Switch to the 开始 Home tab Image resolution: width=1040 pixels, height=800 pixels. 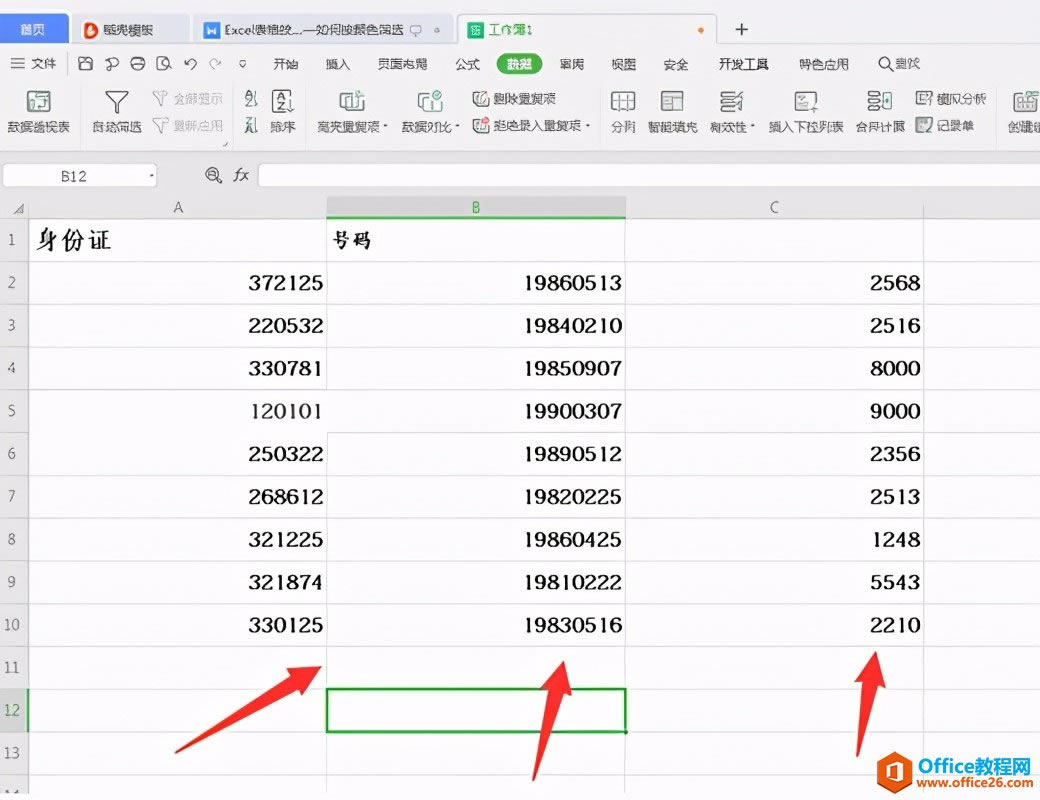tap(286, 64)
